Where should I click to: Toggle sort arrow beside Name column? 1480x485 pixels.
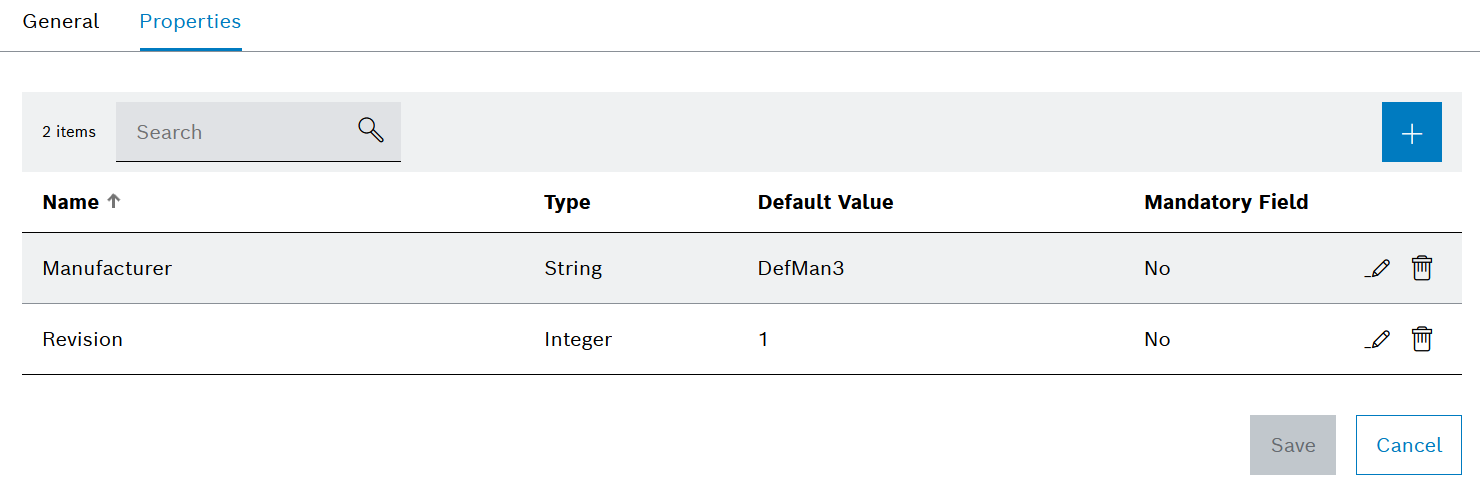click(x=114, y=201)
